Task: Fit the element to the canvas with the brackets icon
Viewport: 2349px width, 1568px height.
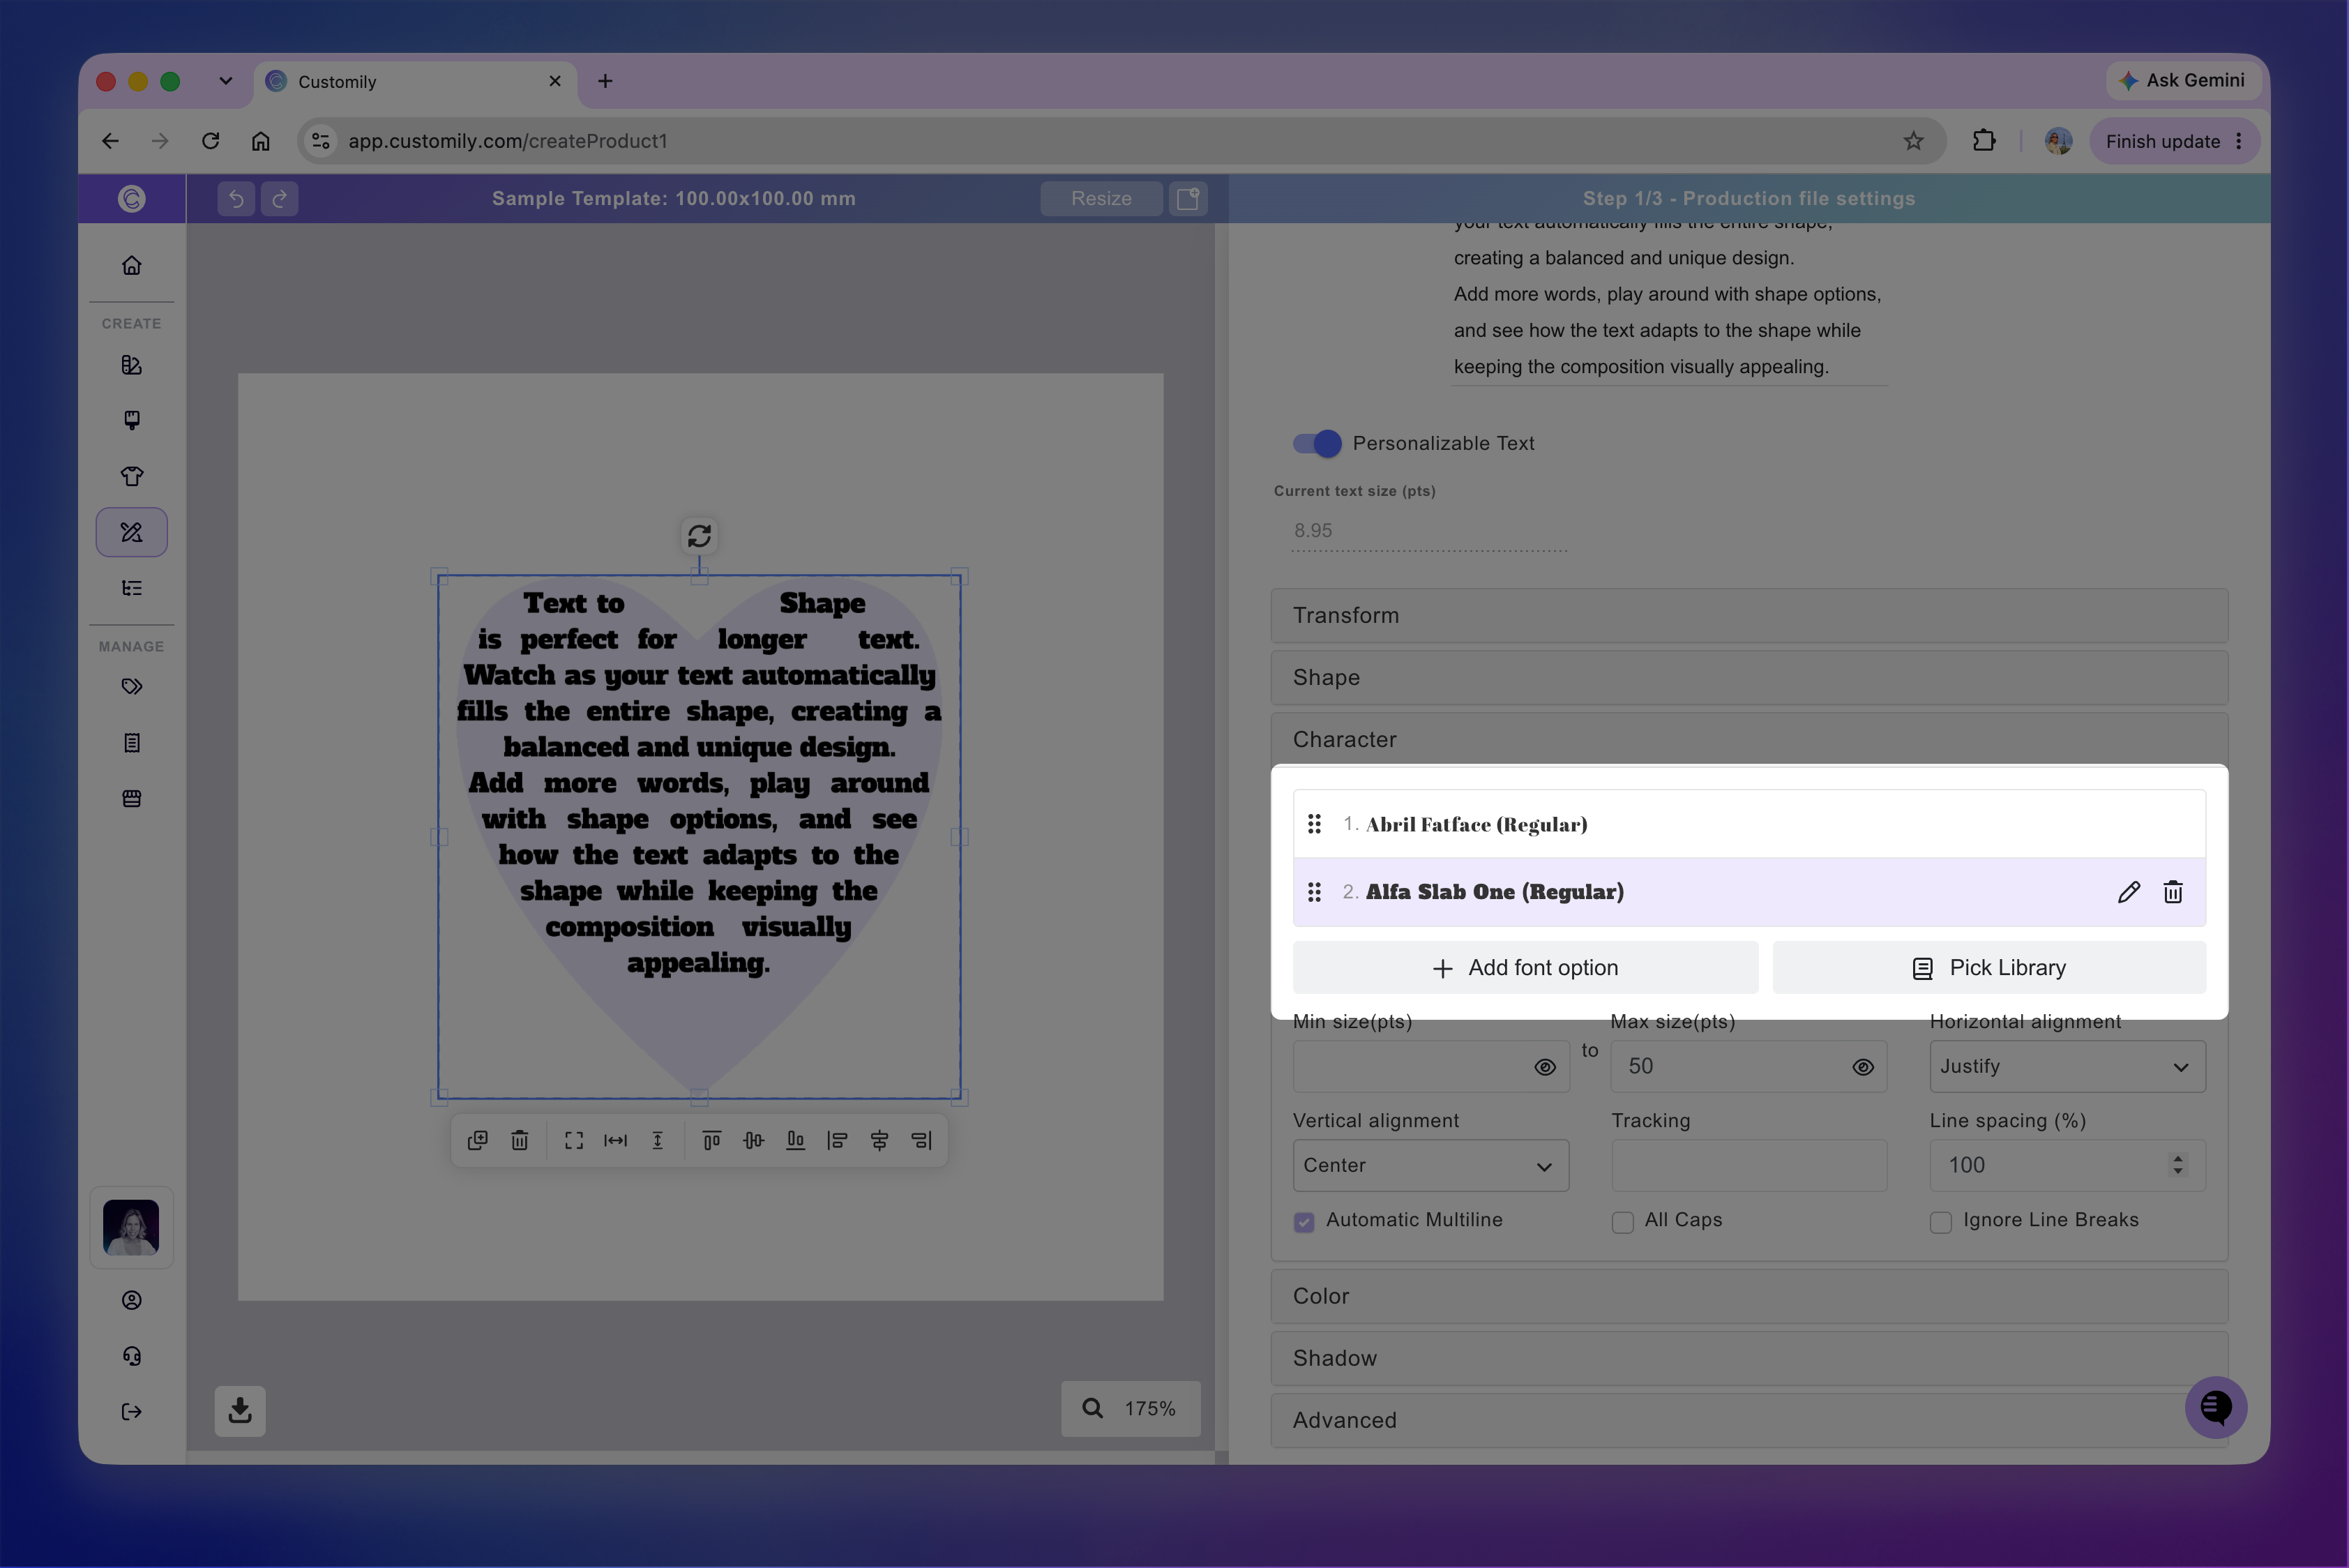Action: coord(574,1140)
